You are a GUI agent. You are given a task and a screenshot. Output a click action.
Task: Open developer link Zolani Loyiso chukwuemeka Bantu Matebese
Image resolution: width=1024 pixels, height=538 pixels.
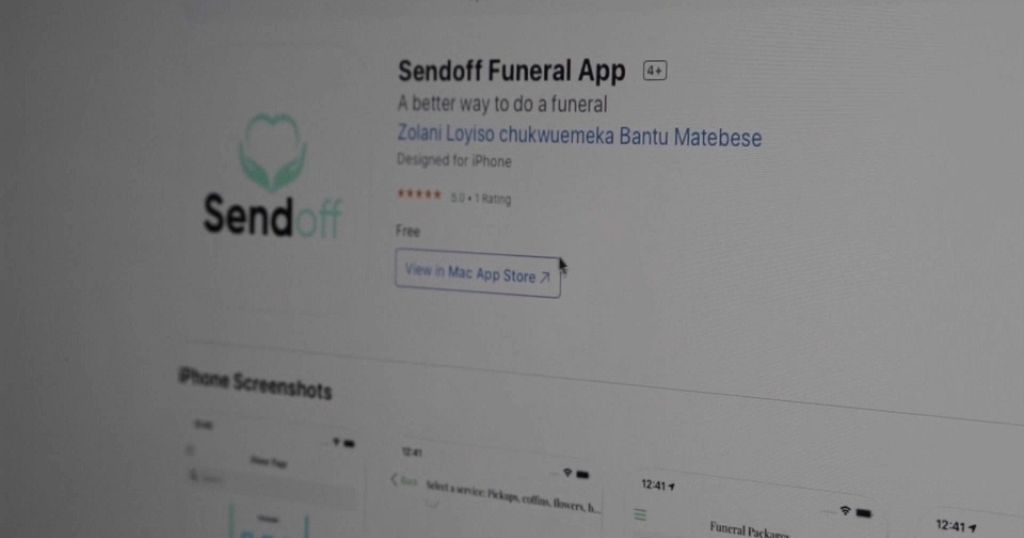coord(579,135)
